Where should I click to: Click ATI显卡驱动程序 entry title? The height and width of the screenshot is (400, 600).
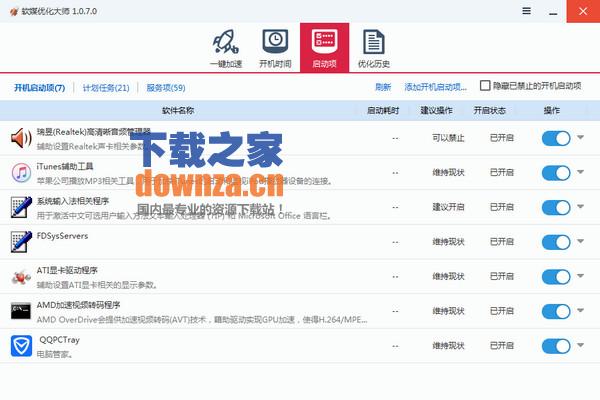pyautogui.click(x=67, y=270)
